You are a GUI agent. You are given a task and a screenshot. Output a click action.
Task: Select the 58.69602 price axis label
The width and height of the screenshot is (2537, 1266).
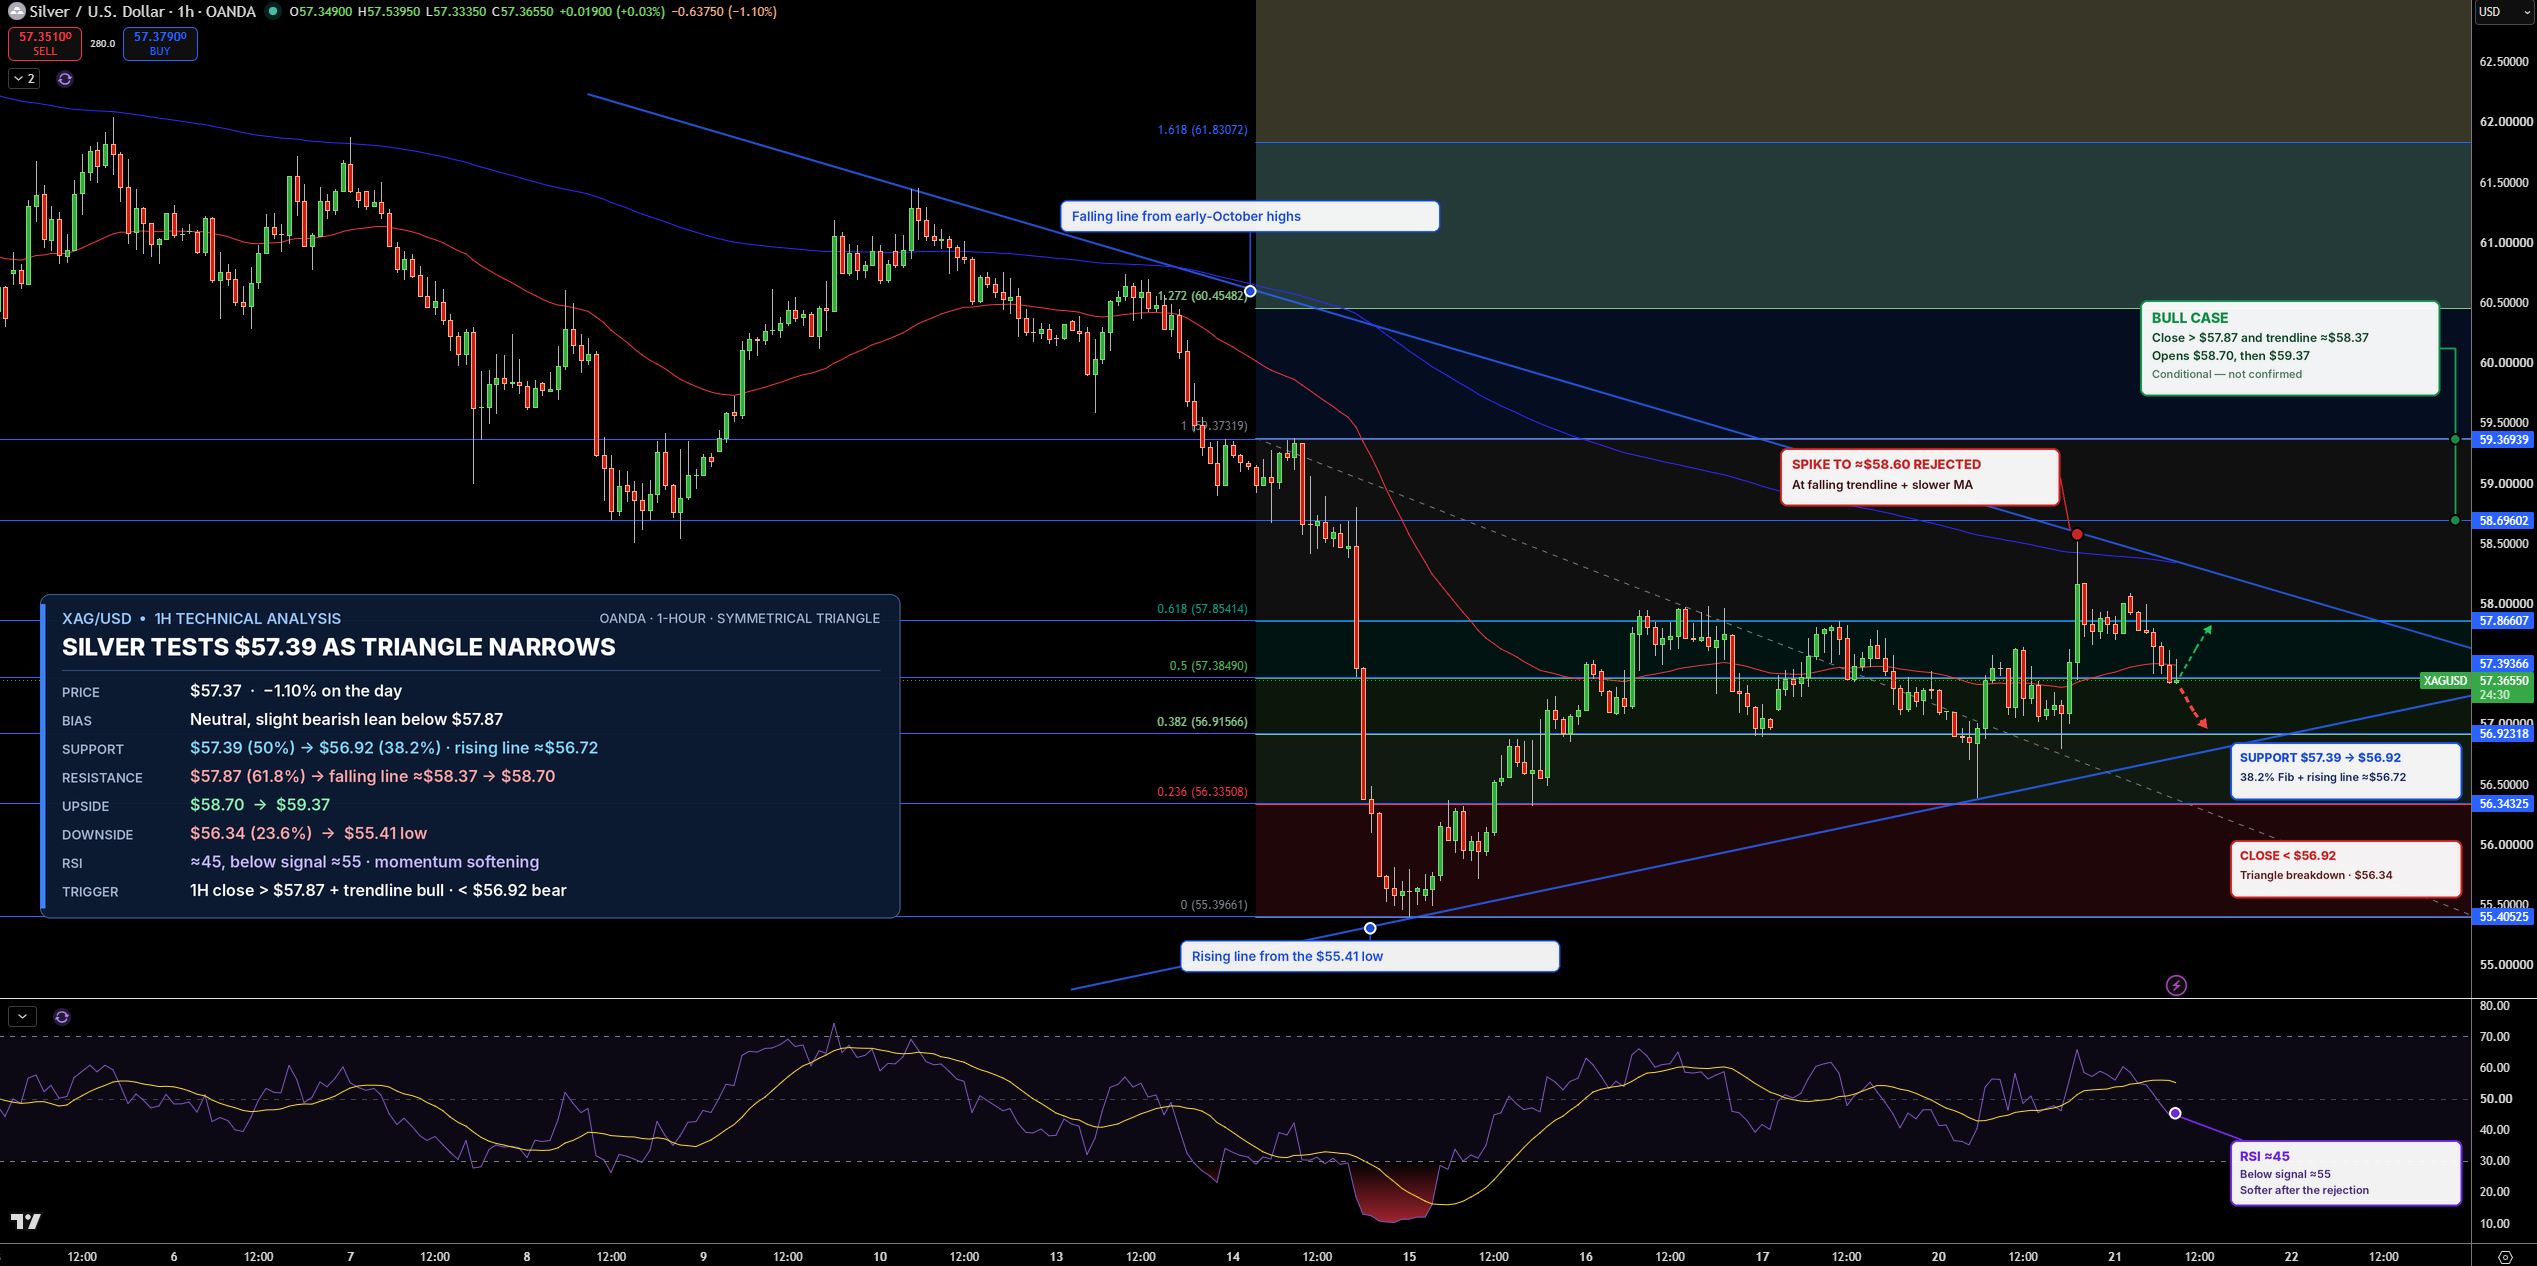tap(2504, 521)
